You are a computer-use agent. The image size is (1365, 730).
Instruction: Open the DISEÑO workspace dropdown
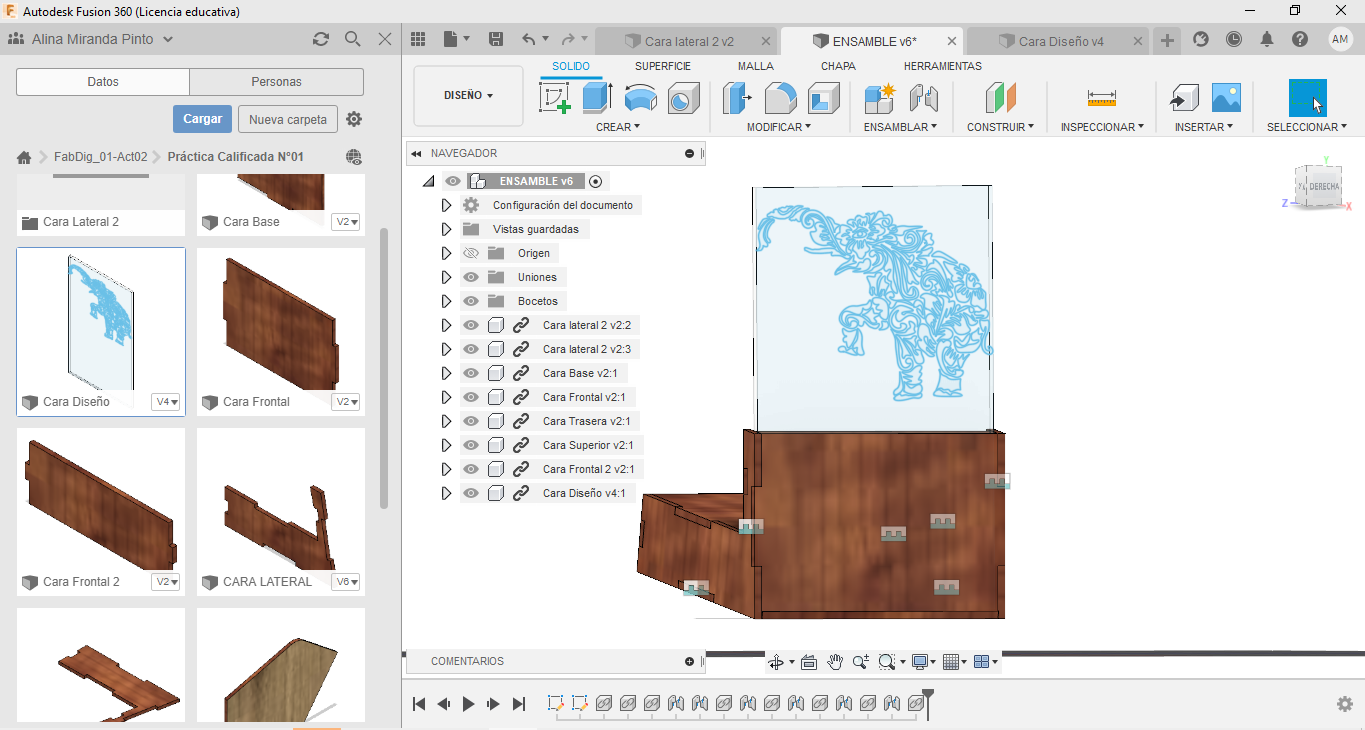pyautogui.click(x=468, y=96)
